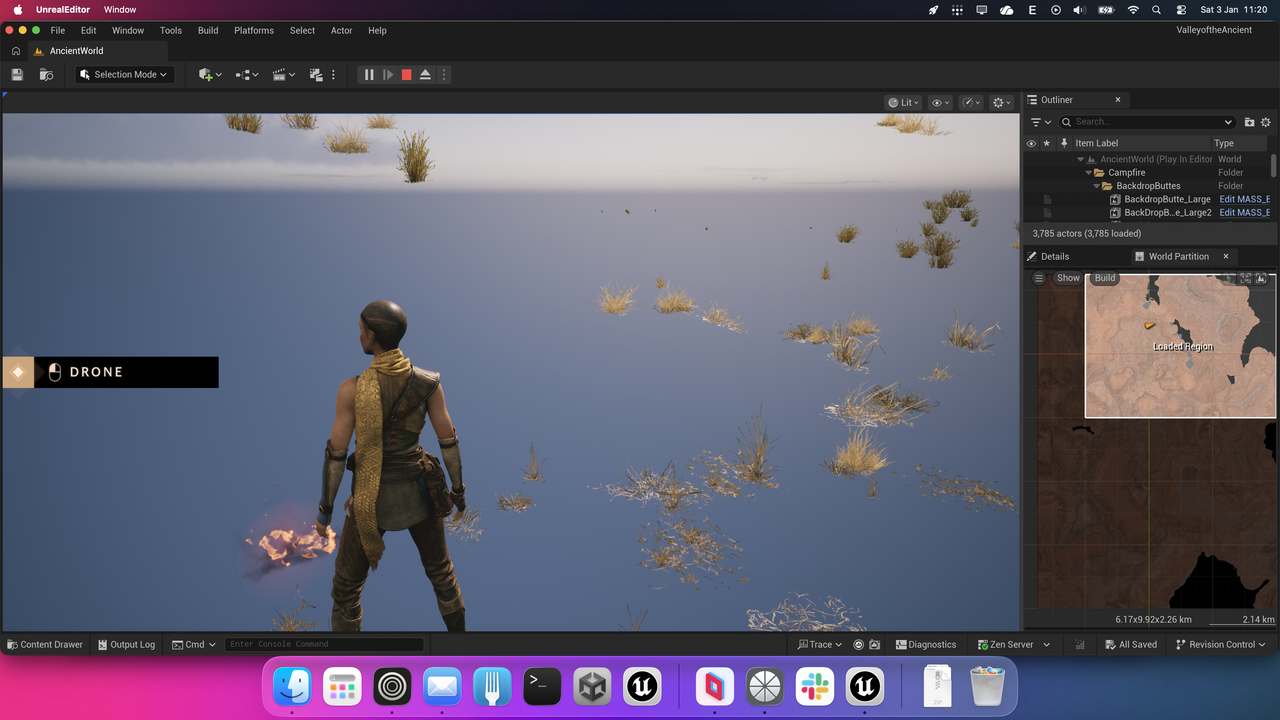
Task: Open the Lit view mode dropdown
Action: [902, 102]
